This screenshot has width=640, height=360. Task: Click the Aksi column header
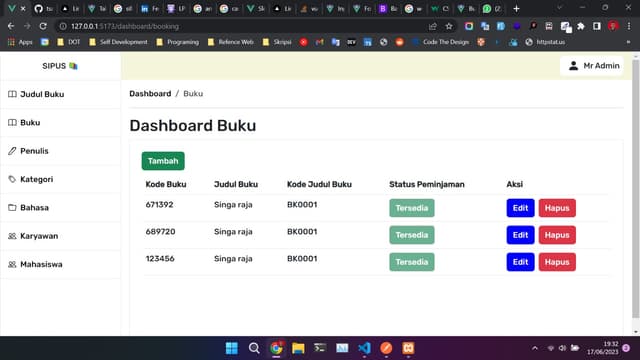[514, 184]
